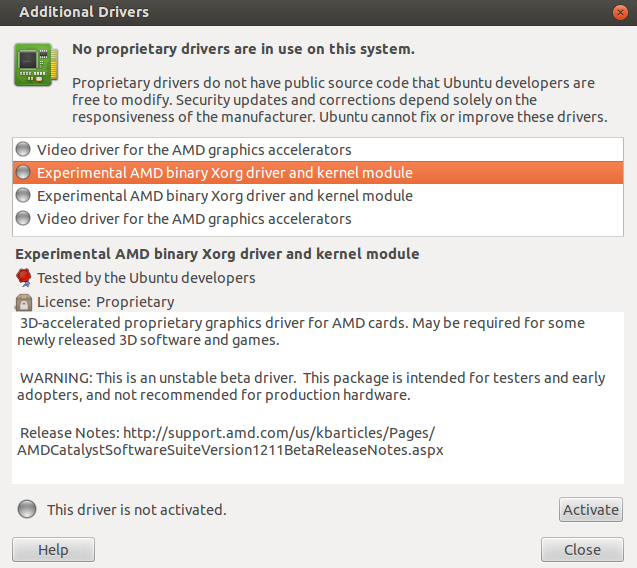This screenshot has height=568, width=637.
Task: Select highlighted Experimental AMD binary radio button
Action: [x=23, y=172]
